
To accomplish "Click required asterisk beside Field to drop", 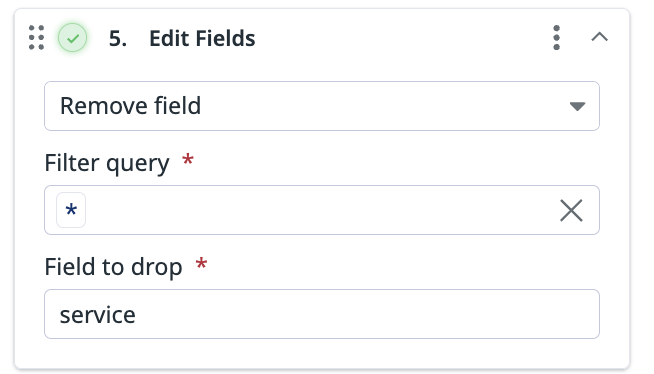I will (201, 263).
